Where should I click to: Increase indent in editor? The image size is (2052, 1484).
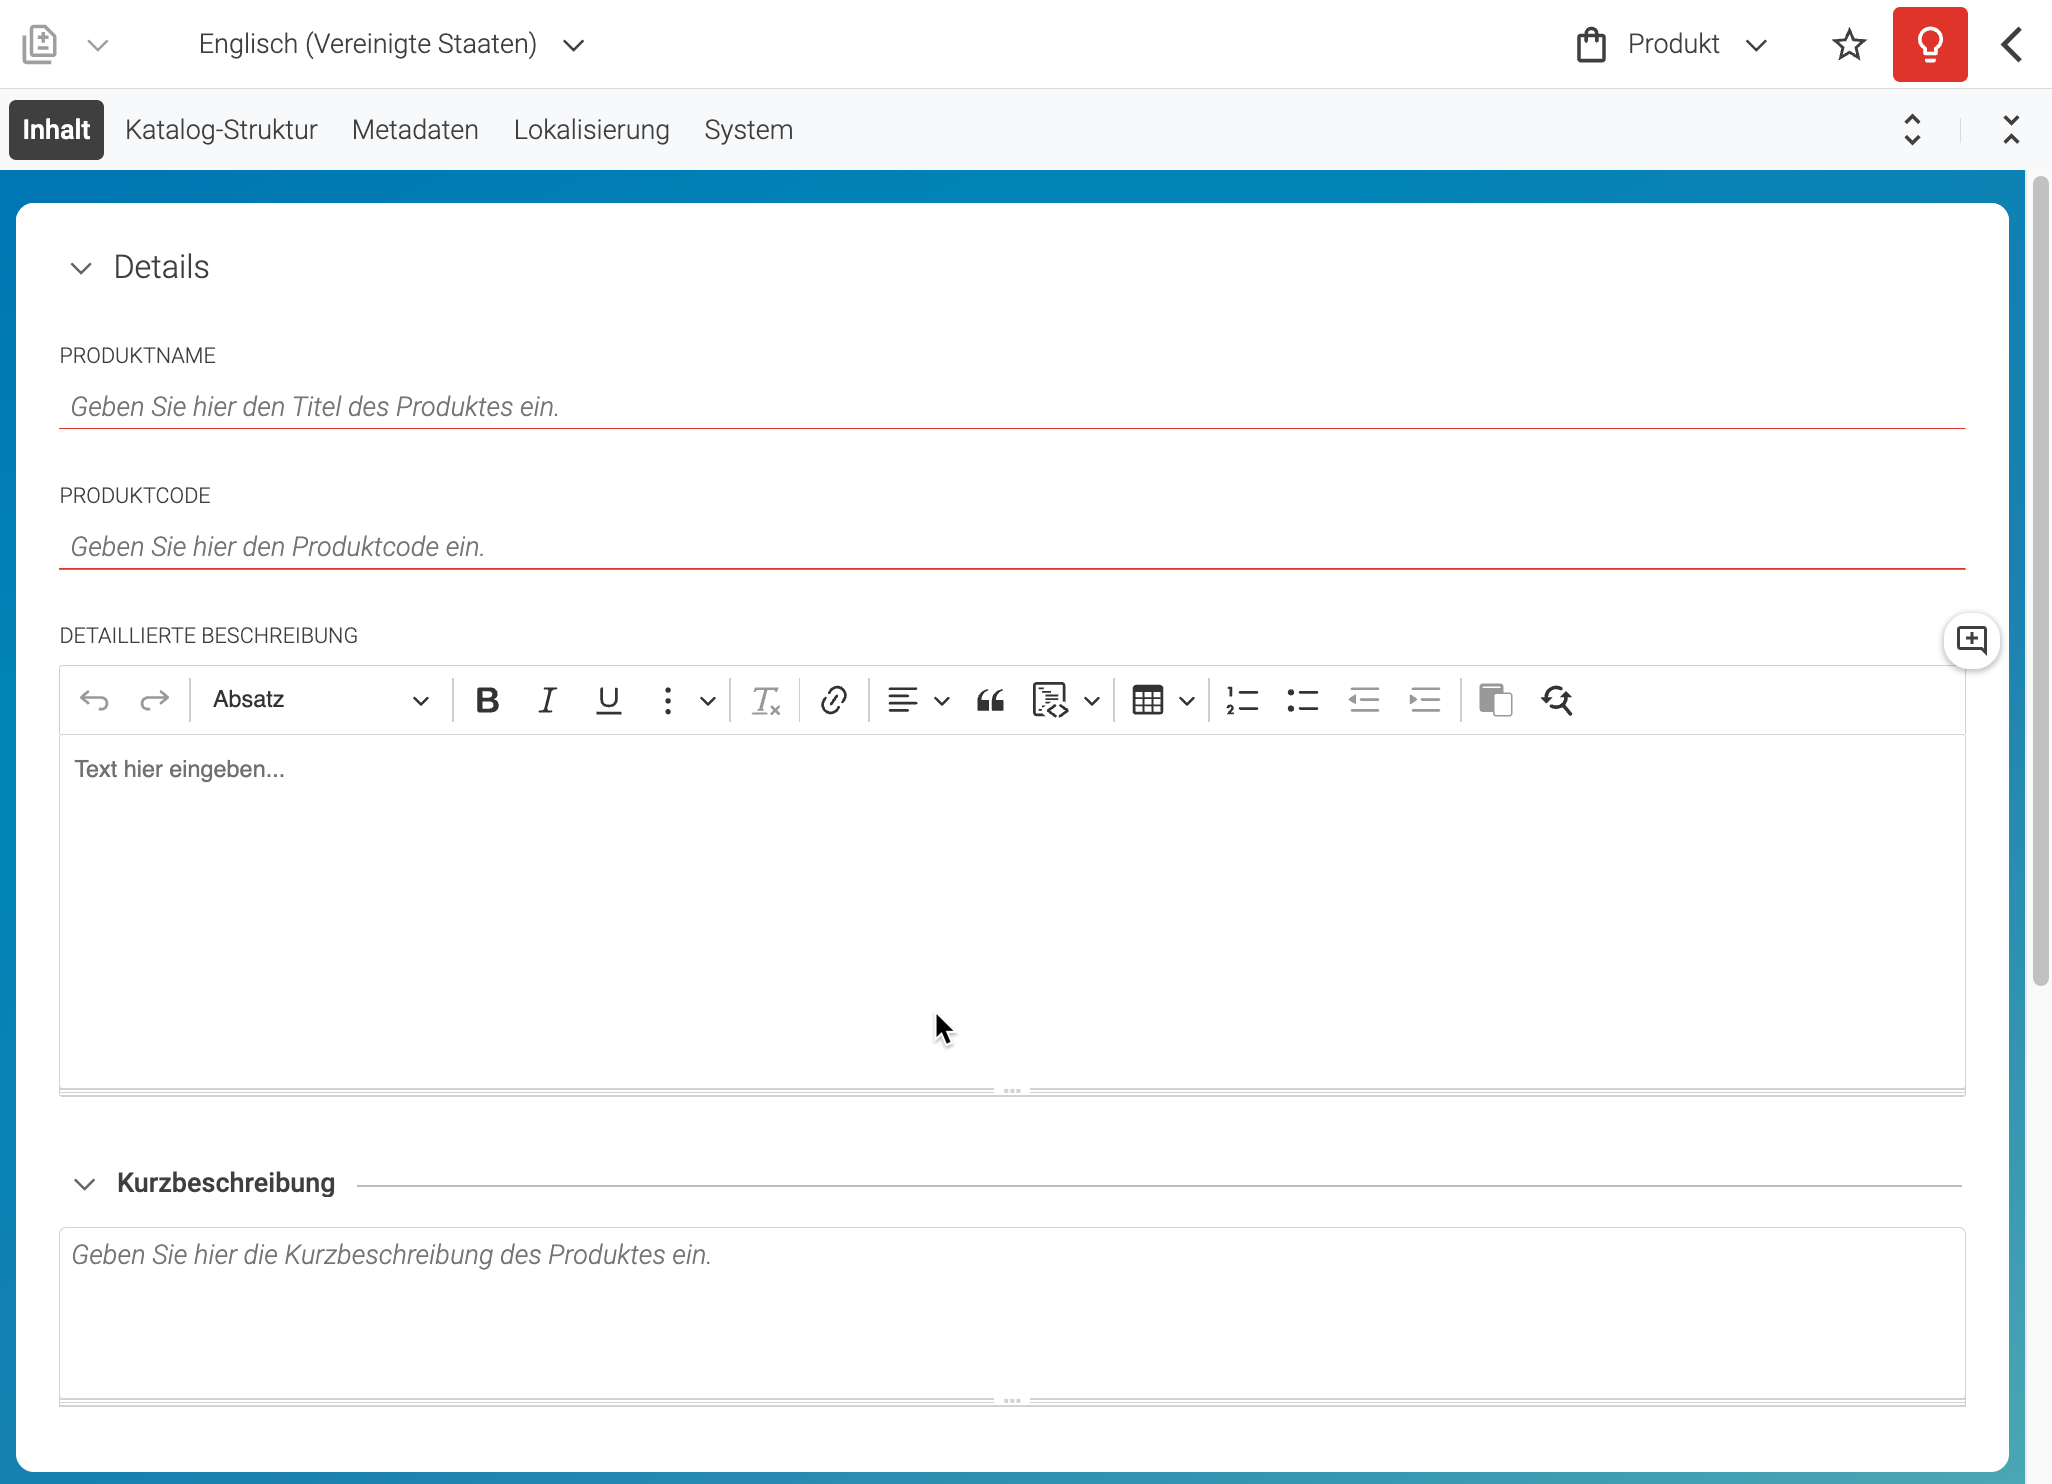click(x=1425, y=700)
